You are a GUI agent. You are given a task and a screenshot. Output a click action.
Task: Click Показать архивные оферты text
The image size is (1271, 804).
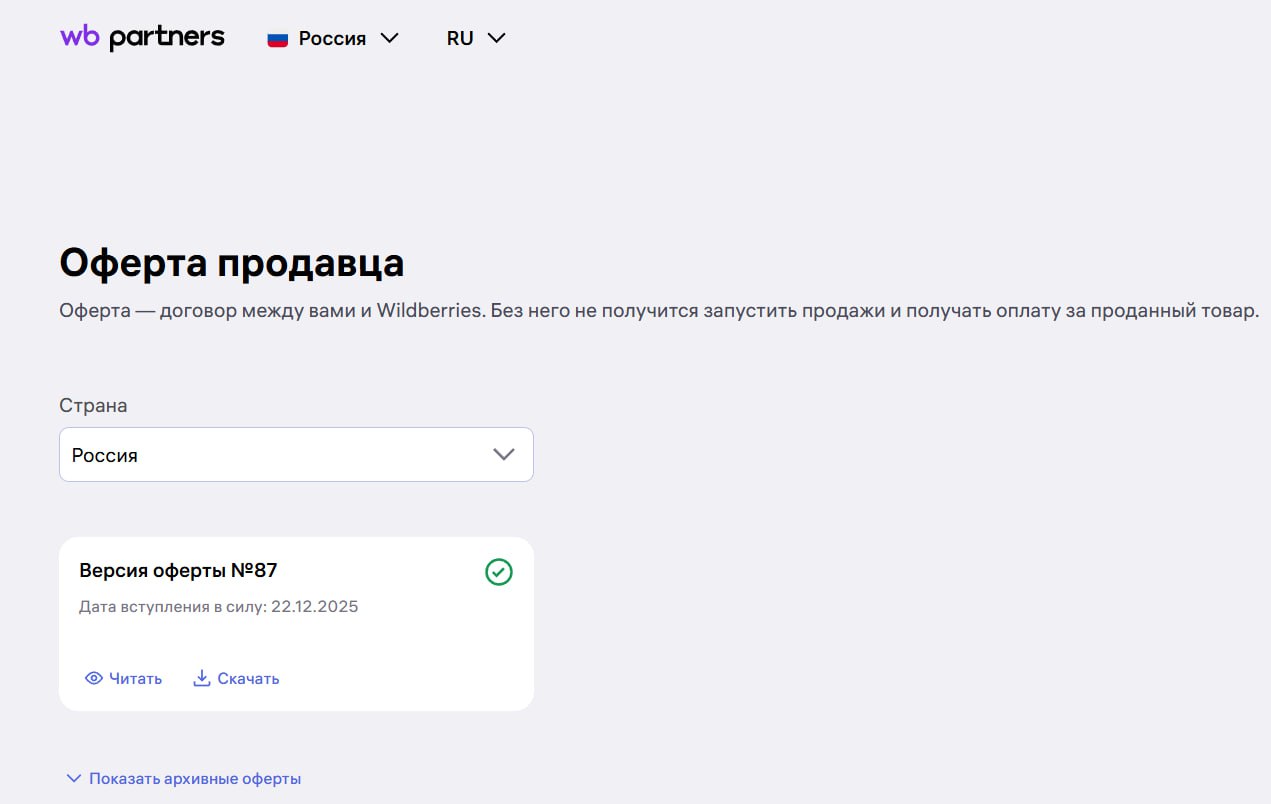[194, 777]
